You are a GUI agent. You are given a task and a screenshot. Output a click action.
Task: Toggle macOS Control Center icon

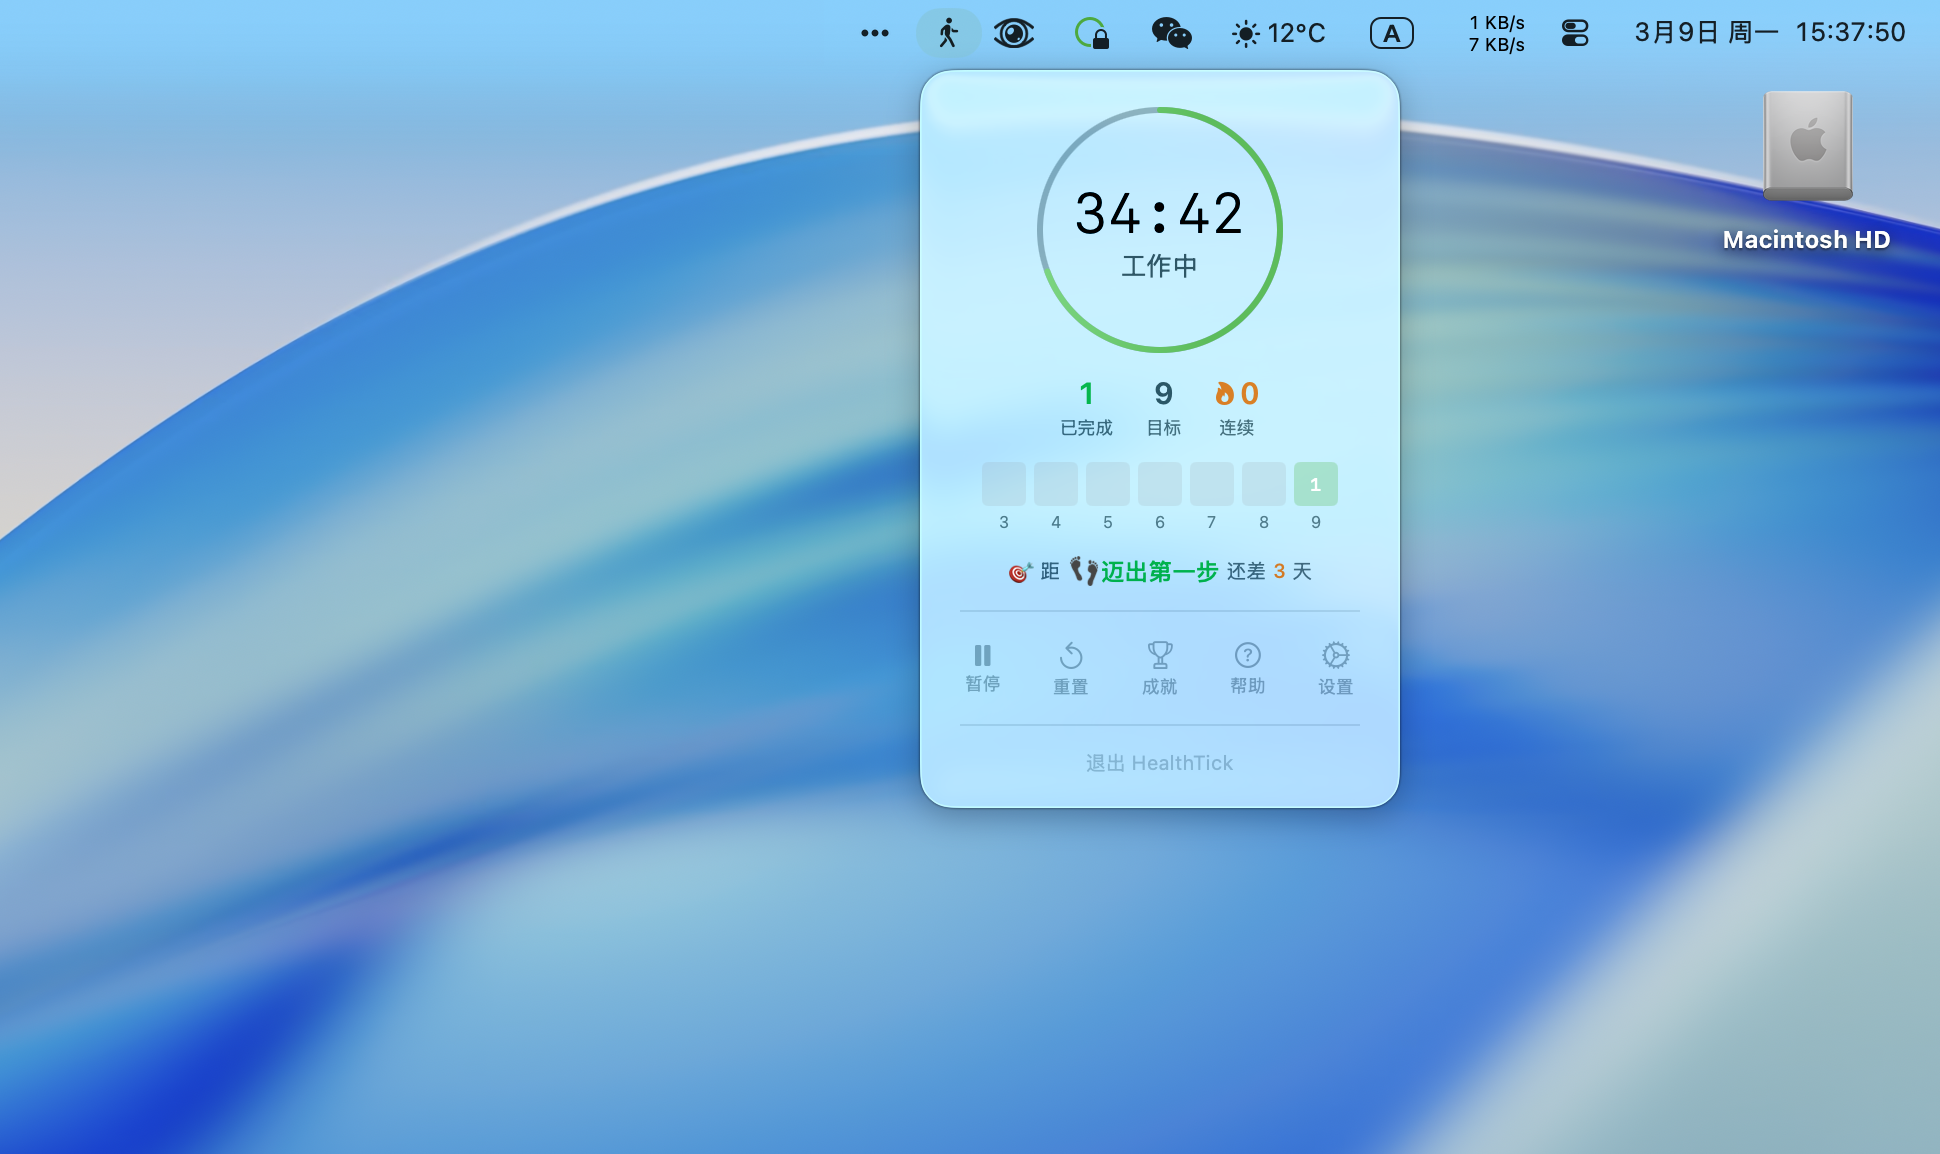pos(1574,33)
